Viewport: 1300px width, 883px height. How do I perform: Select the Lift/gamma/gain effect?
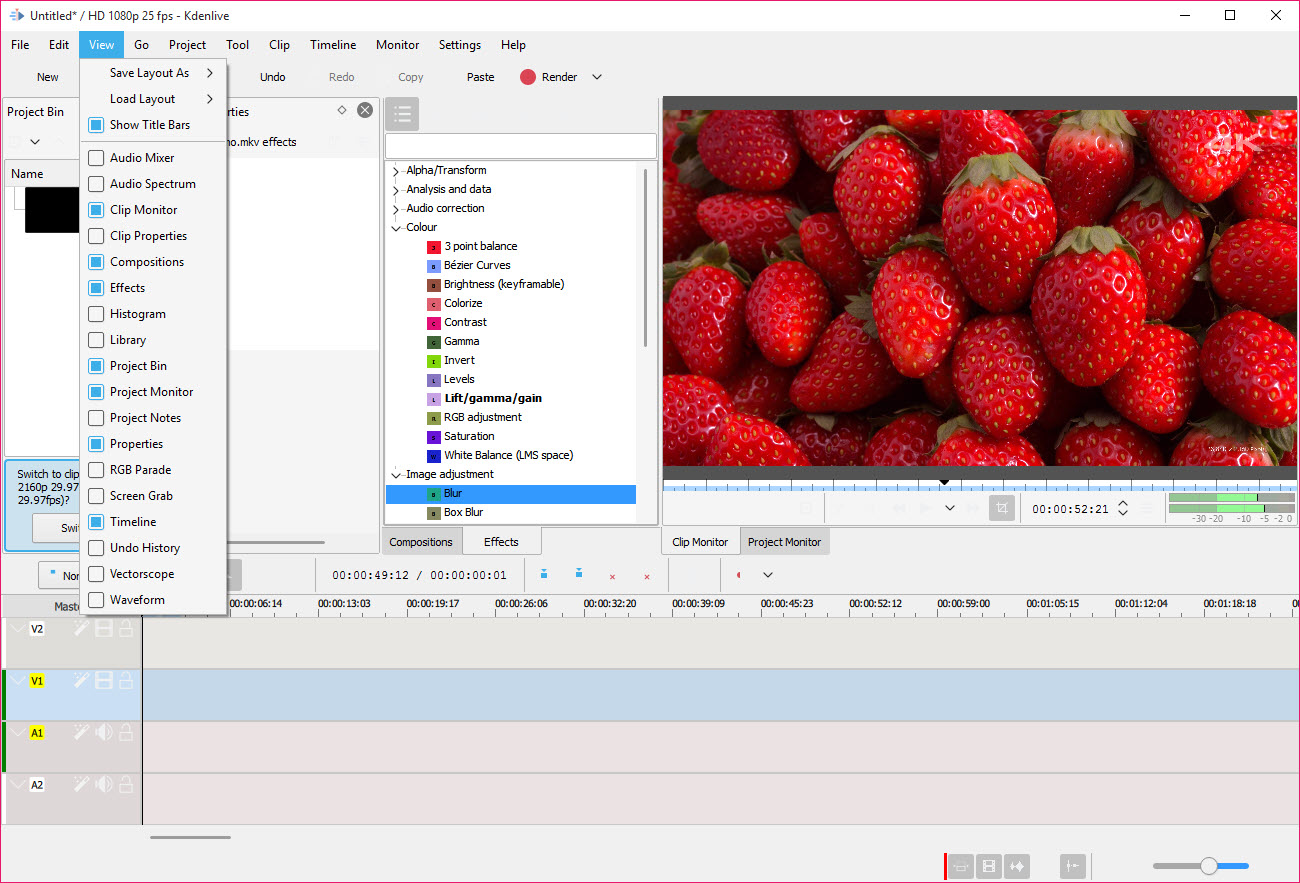click(x=493, y=398)
